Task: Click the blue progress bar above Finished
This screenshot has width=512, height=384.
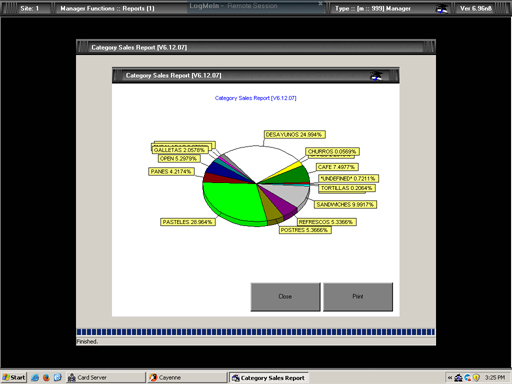Action: tap(256, 332)
